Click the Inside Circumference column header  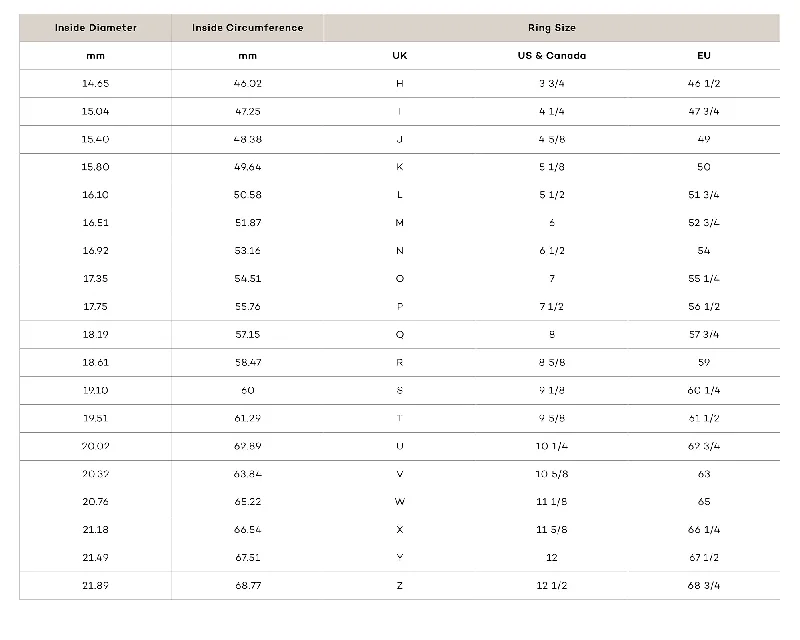pos(247,28)
